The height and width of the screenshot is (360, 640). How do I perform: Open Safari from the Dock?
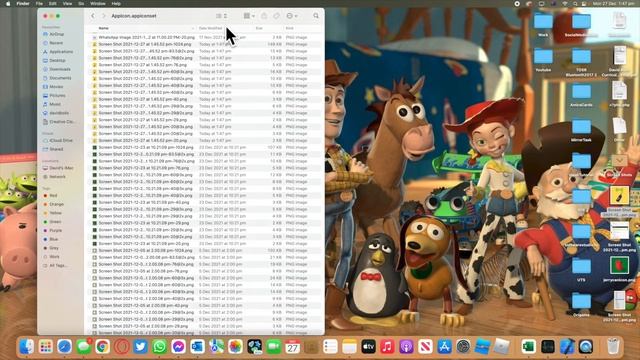point(64,347)
